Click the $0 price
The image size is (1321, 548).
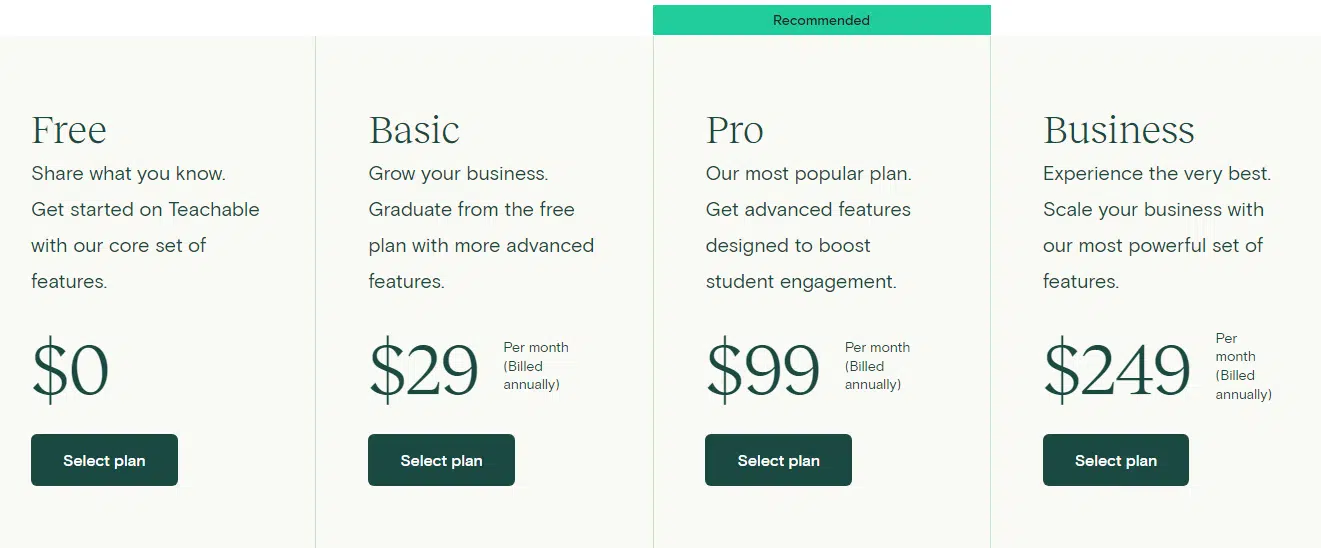[x=70, y=371]
